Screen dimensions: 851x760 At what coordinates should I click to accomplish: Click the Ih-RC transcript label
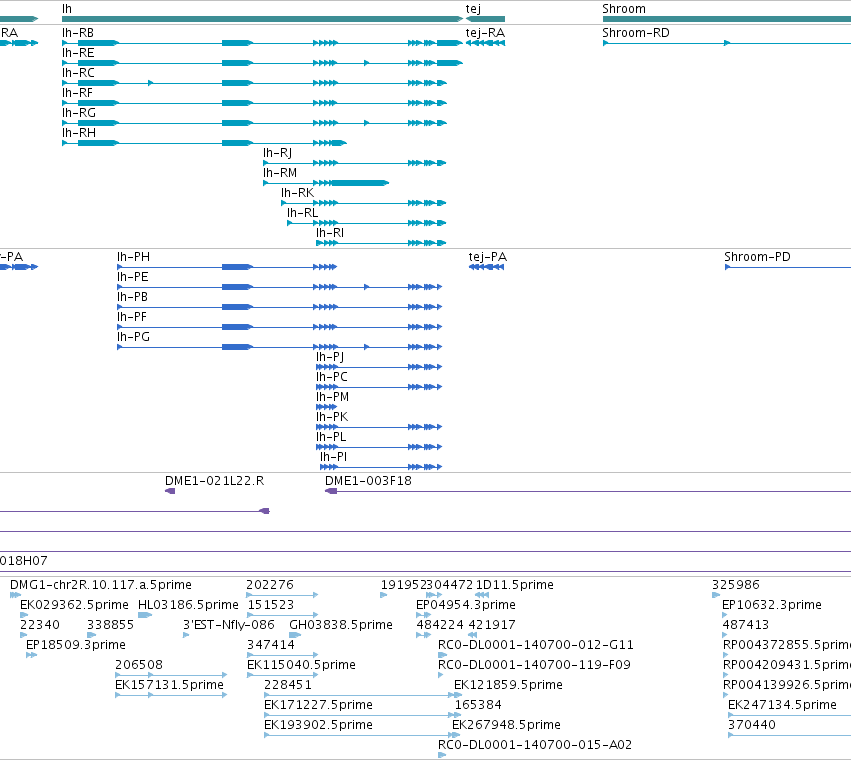coord(78,73)
